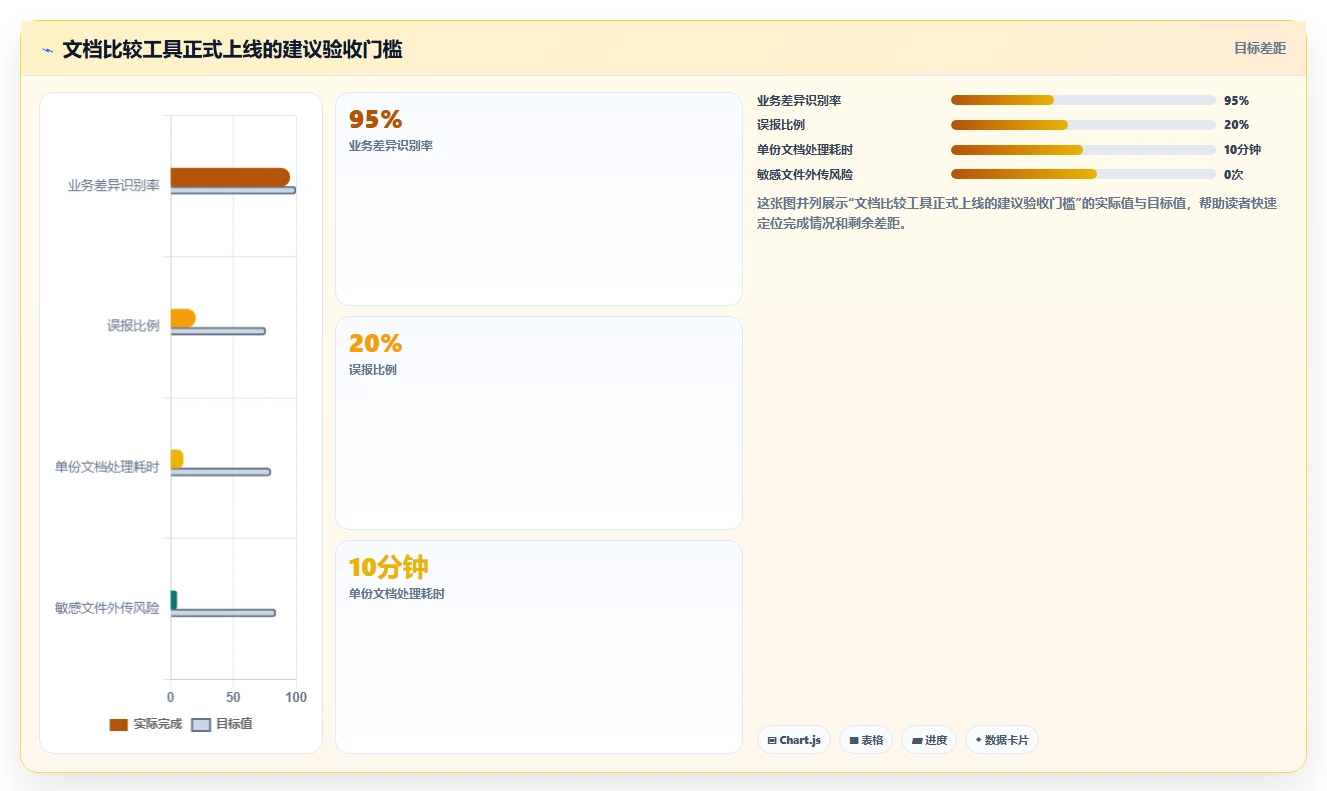Screen dimensions: 1327x791
Task: Click the 敏感文件外传风险 green bar in chart
Action: pos(174,600)
